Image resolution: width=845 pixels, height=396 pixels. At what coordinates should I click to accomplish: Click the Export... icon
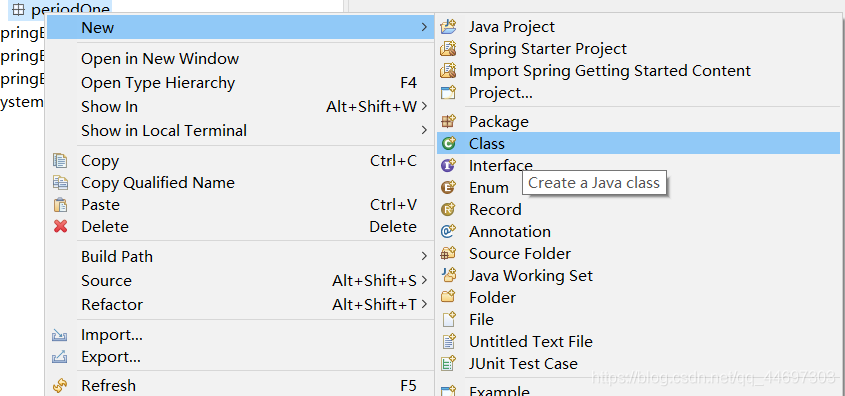point(60,357)
